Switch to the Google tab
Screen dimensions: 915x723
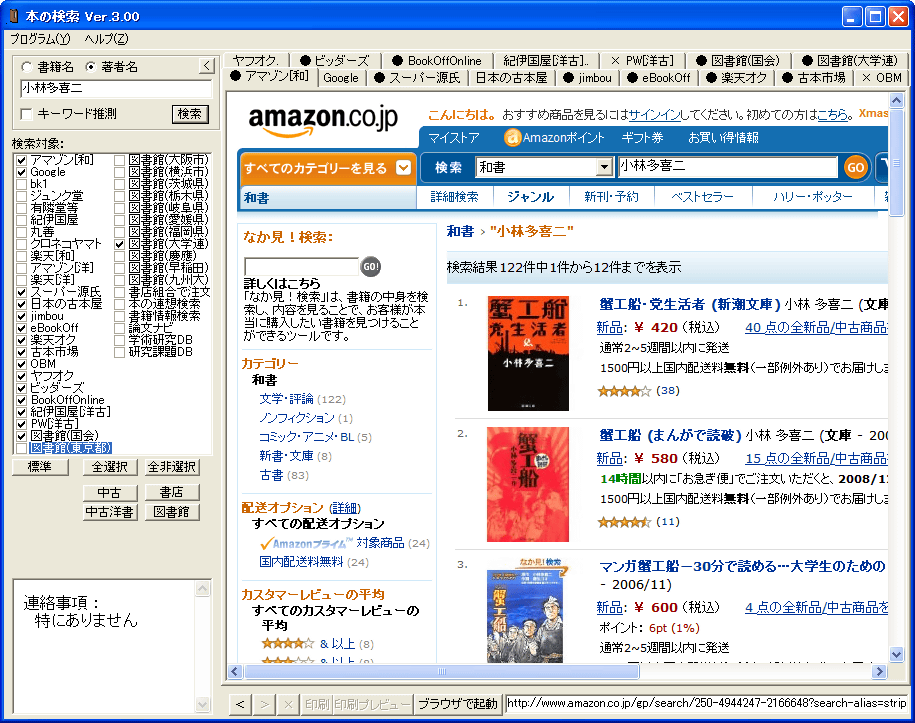(341, 78)
